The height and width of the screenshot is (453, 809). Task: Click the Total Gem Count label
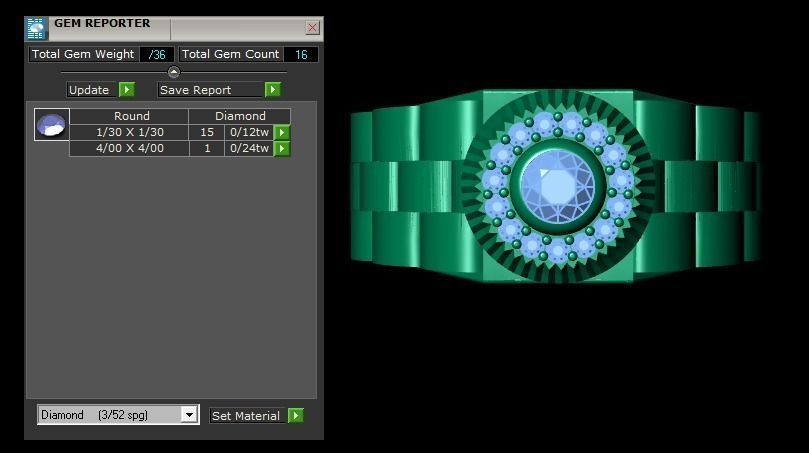tap(231, 54)
